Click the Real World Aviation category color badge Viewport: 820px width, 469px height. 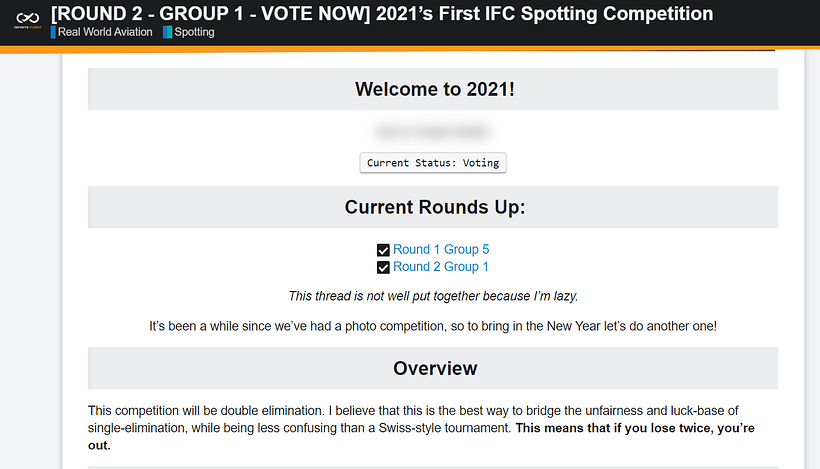tap(54, 32)
